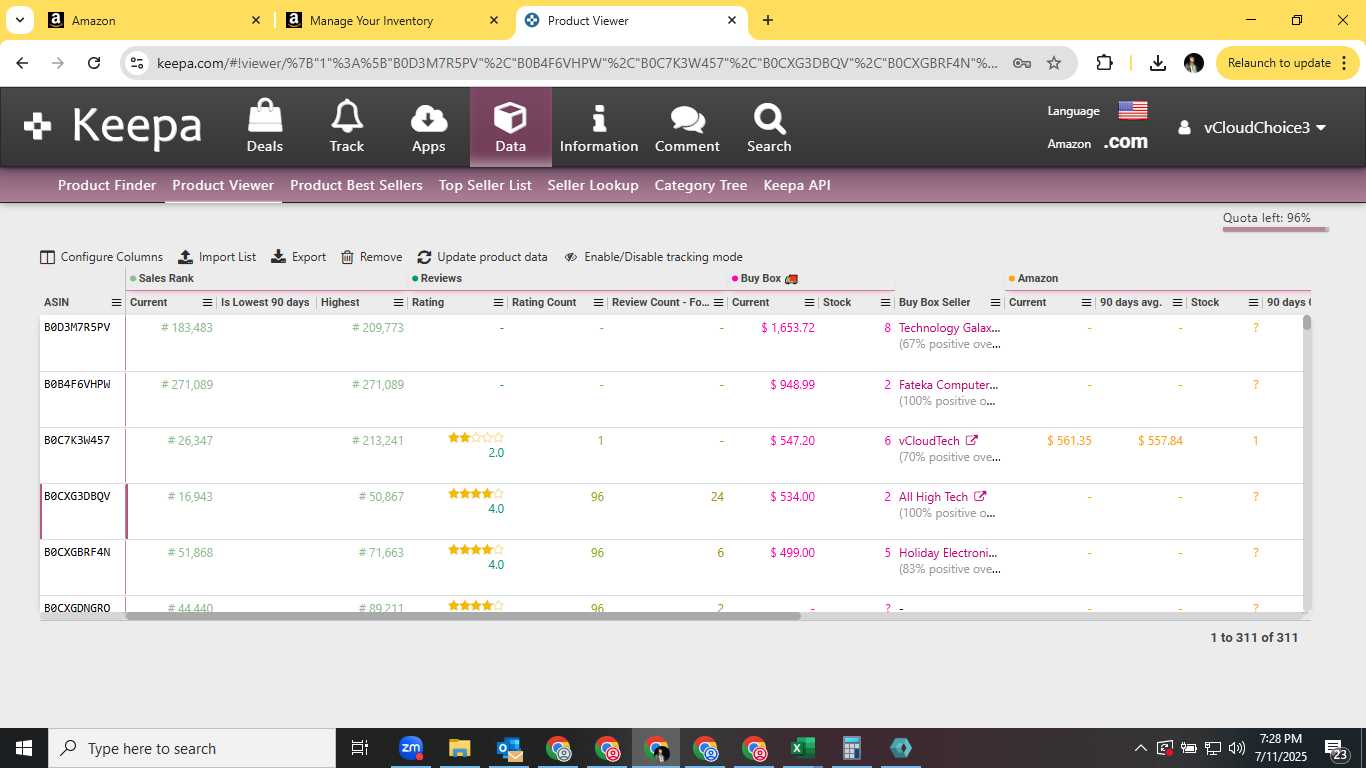Open external link icon next to All High Tech
Screen dimensions: 1366x768
pyautogui.click(x=980, y=496)
